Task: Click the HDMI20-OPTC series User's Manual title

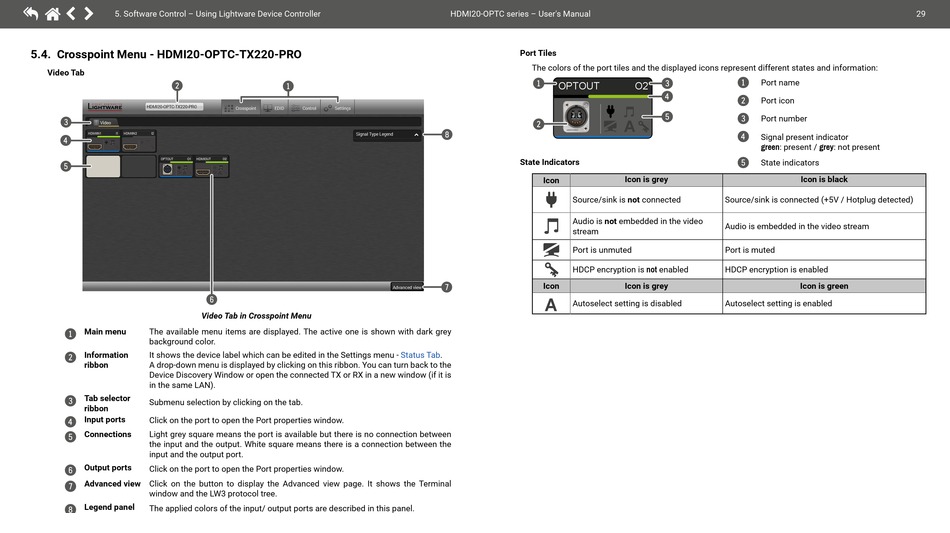Action: point(520,13)
